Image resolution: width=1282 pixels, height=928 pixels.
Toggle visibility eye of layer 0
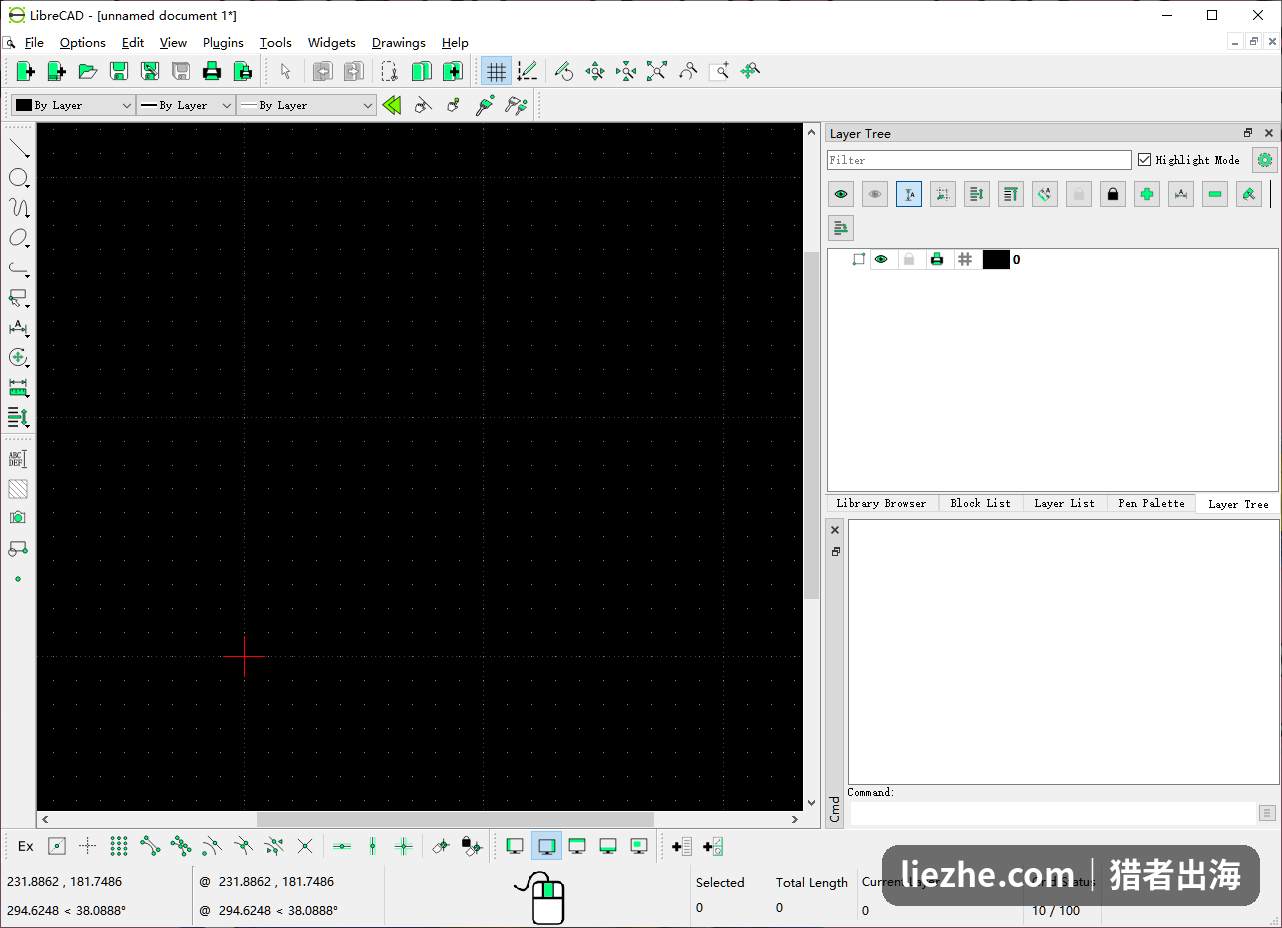(881, 259)
